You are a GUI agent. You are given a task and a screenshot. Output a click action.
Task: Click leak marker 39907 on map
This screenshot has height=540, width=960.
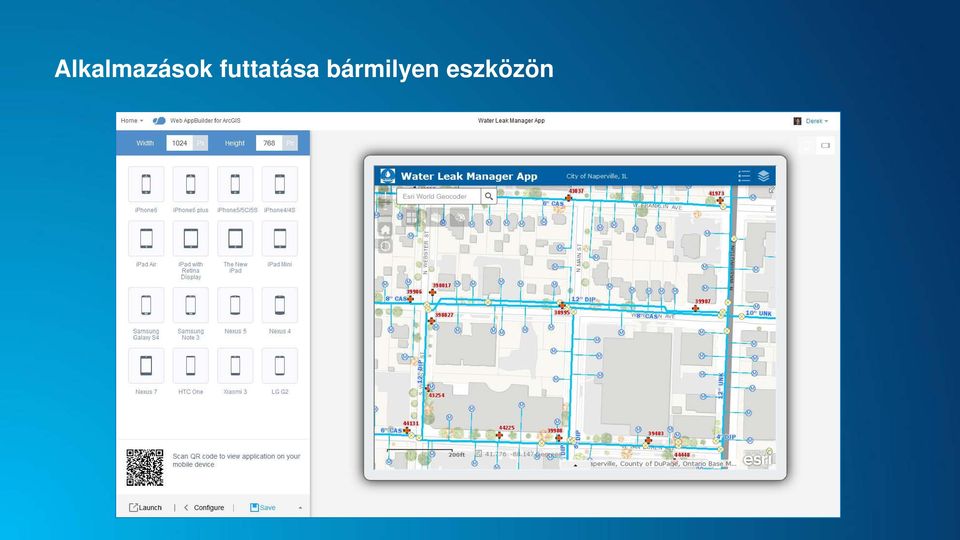(696, 308)
